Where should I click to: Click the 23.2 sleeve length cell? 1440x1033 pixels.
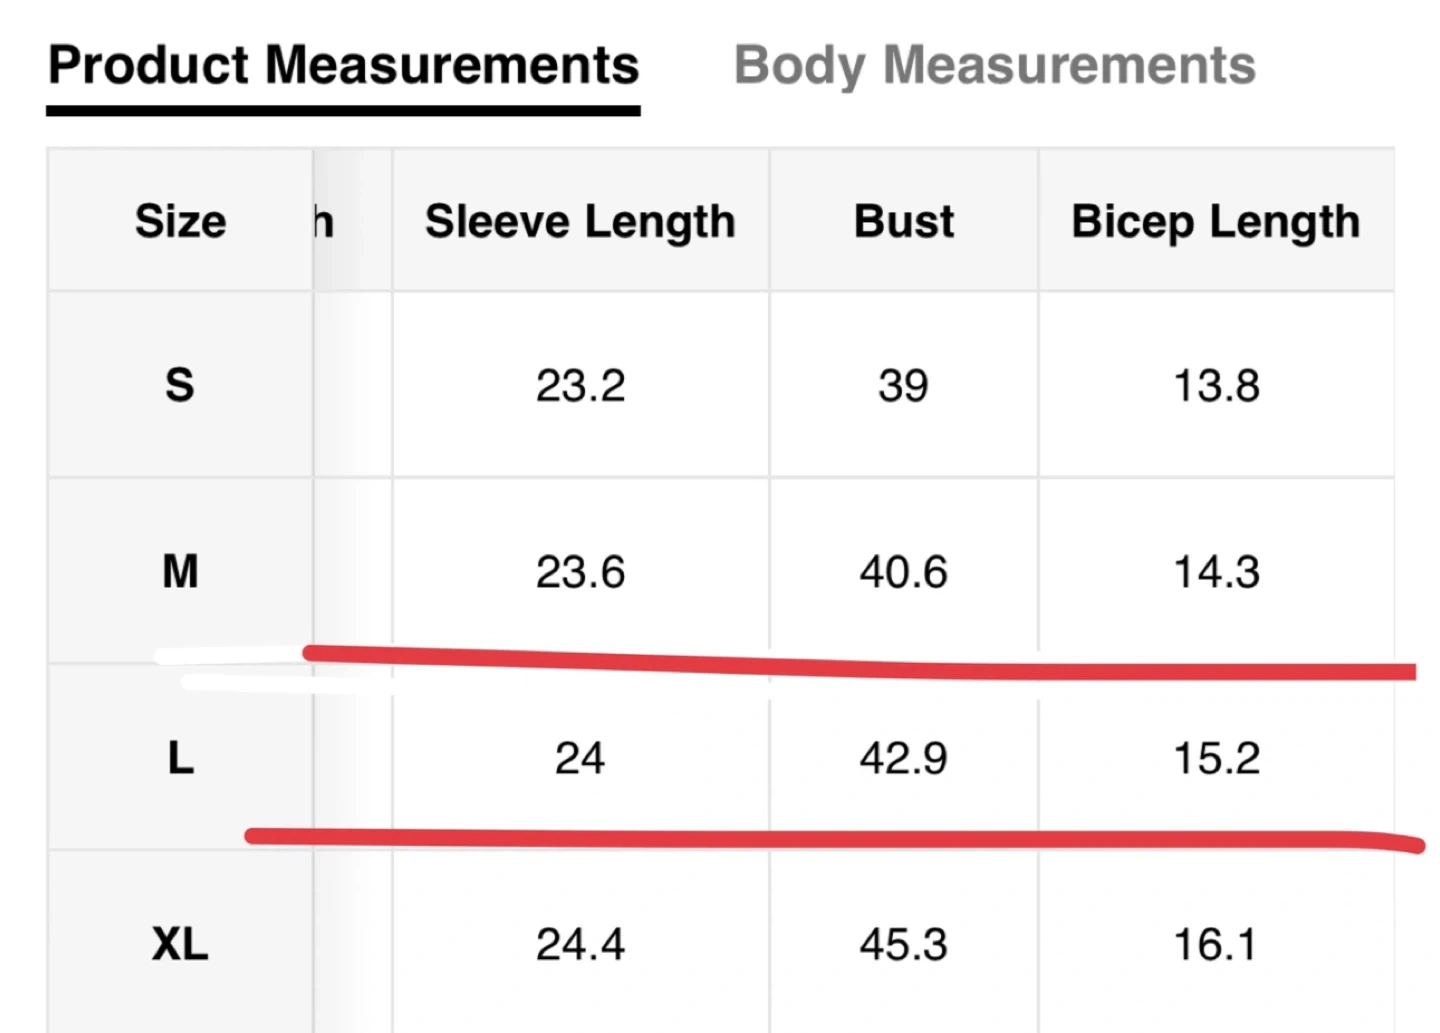click(580, 386)
